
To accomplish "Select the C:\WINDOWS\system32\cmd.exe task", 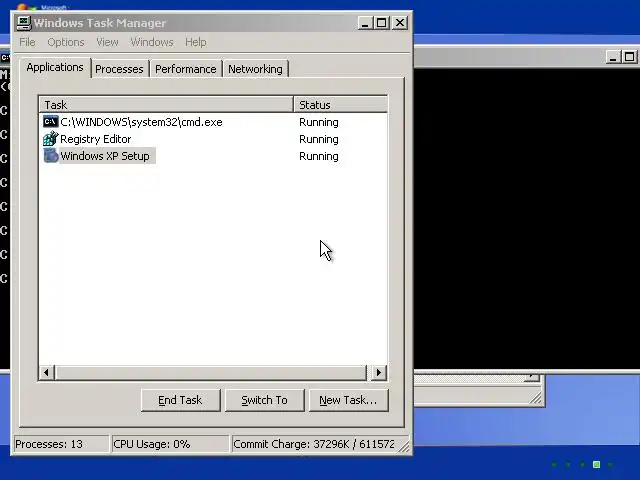I will (x=141, y=122).
